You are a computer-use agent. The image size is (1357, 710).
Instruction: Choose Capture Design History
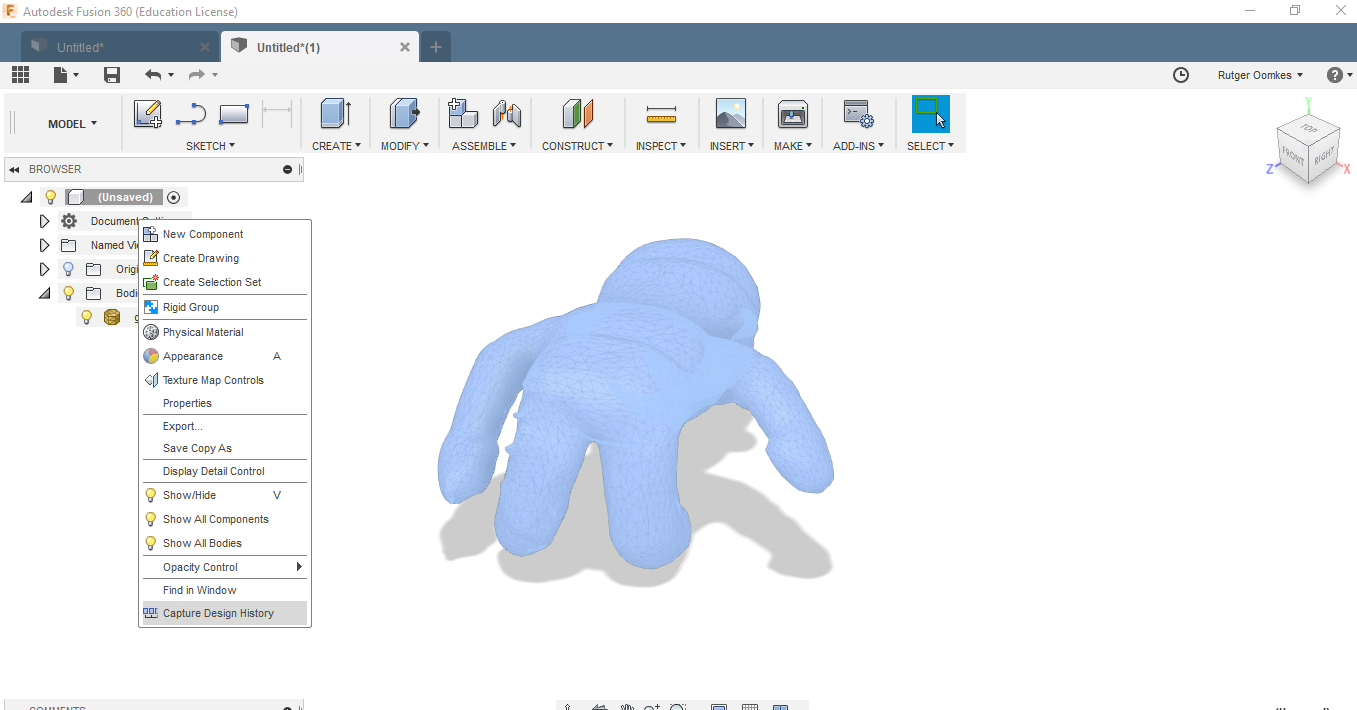point(225,613)
